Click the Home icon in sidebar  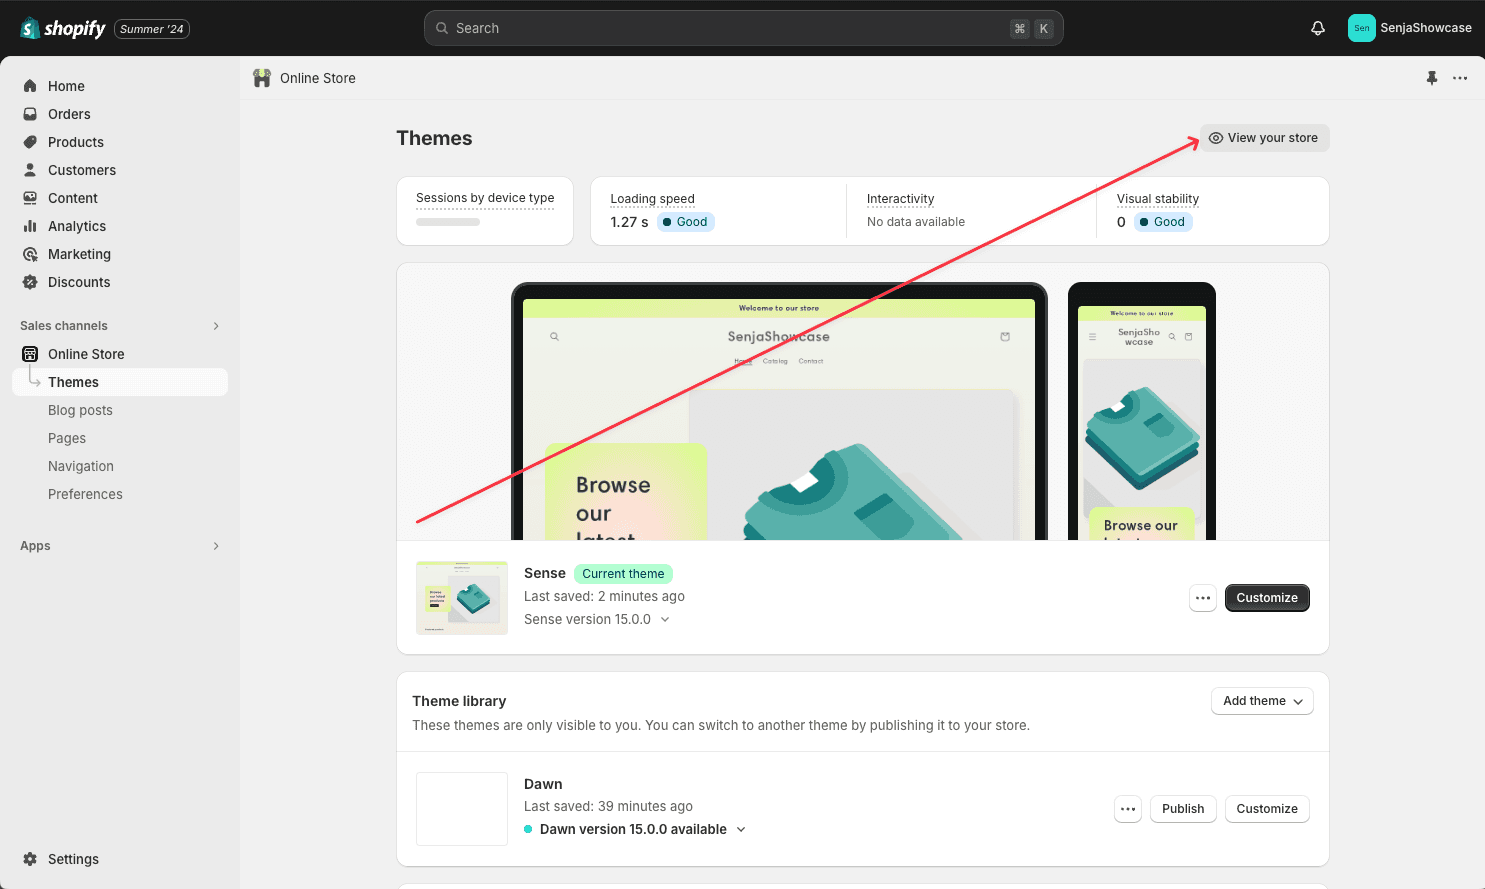click(x=30, y=86)
